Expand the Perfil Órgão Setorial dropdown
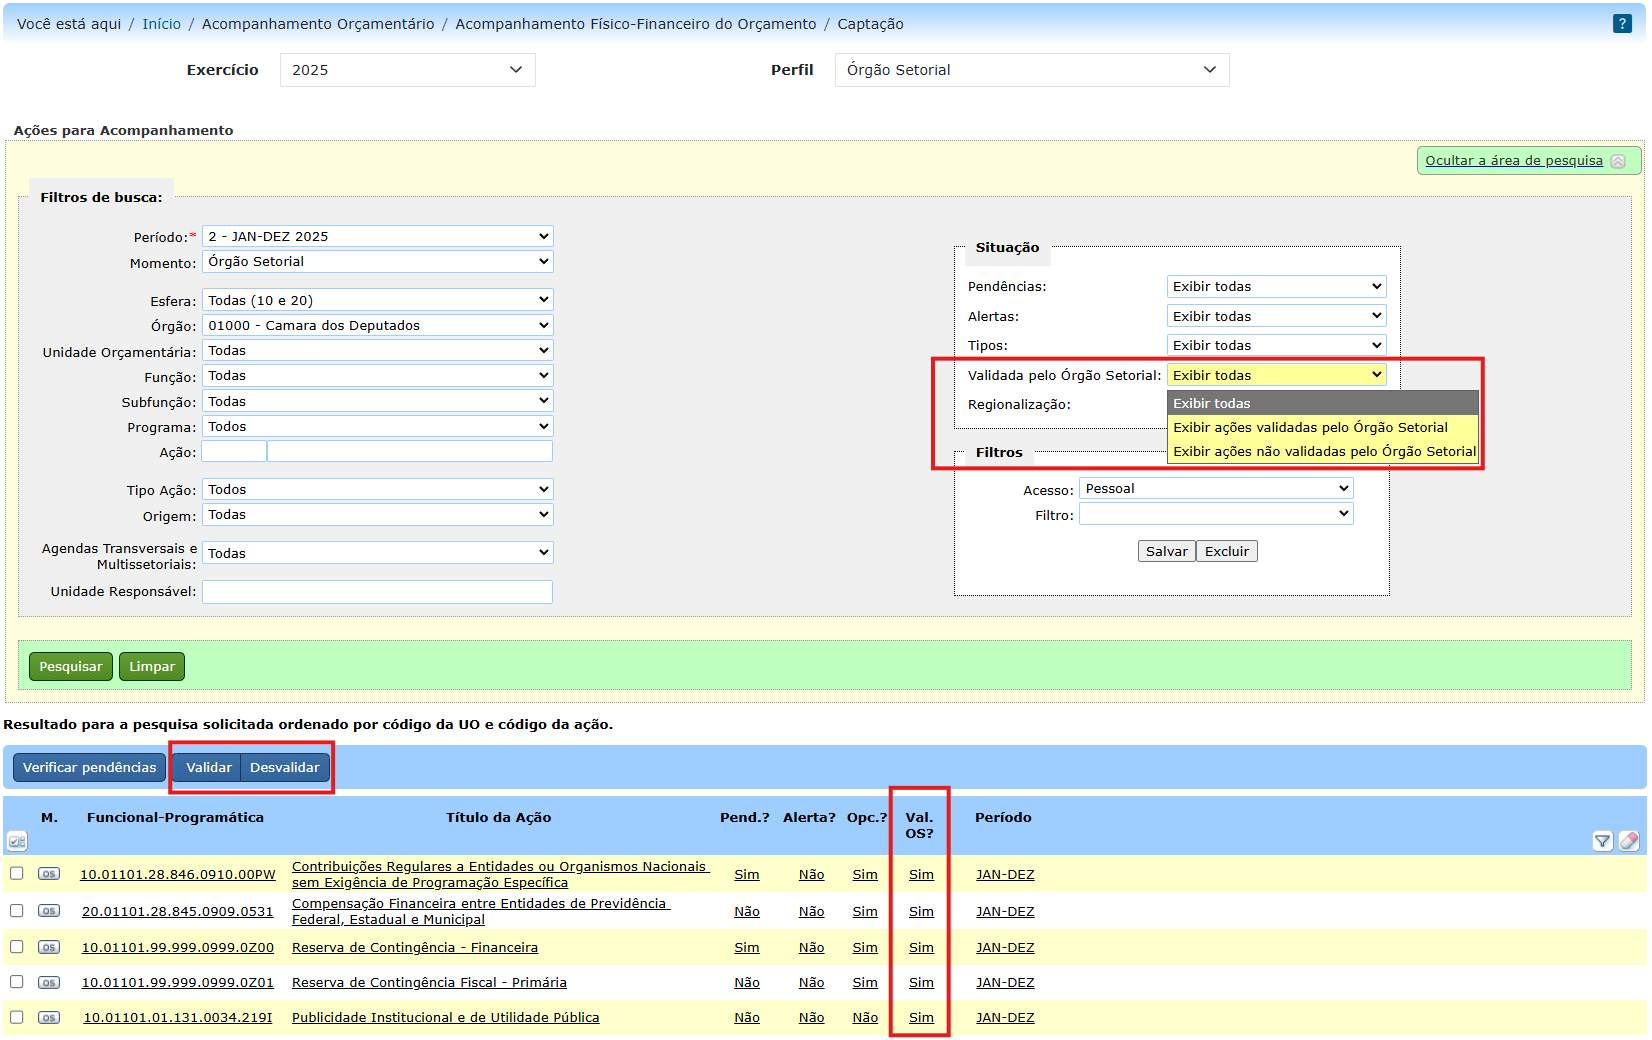1652x1040 pixels. (x=1031, y=70)
